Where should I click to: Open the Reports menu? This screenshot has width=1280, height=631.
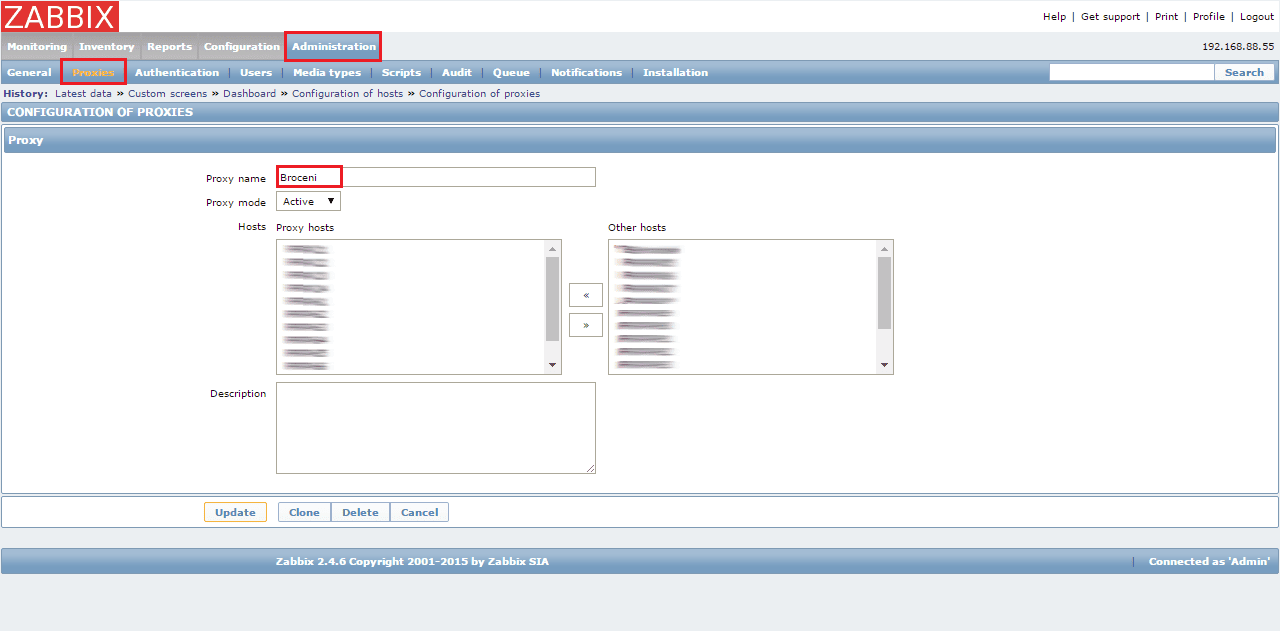(169, 47)
